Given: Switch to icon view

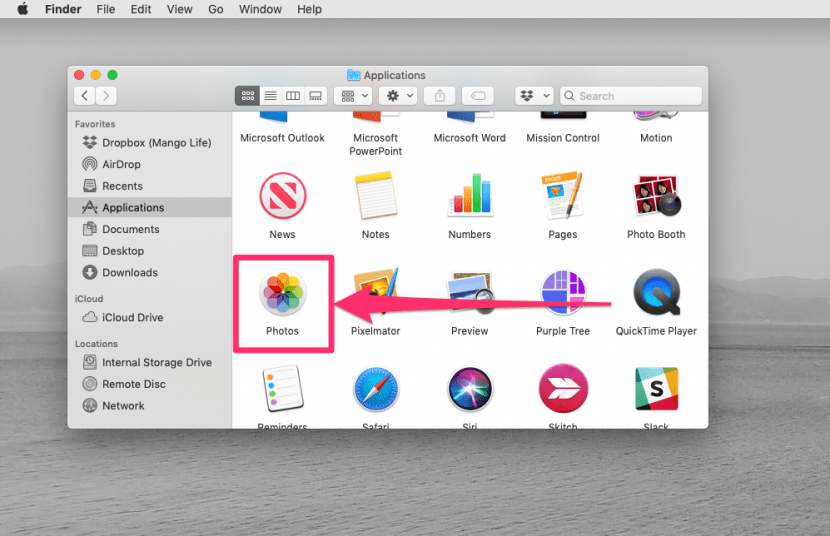Looking at the screenshot, I should [247, 96].
